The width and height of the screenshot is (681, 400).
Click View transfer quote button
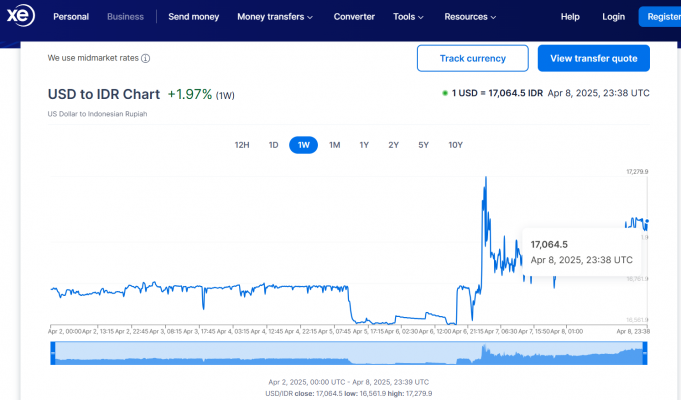click(x=594, y=58)
